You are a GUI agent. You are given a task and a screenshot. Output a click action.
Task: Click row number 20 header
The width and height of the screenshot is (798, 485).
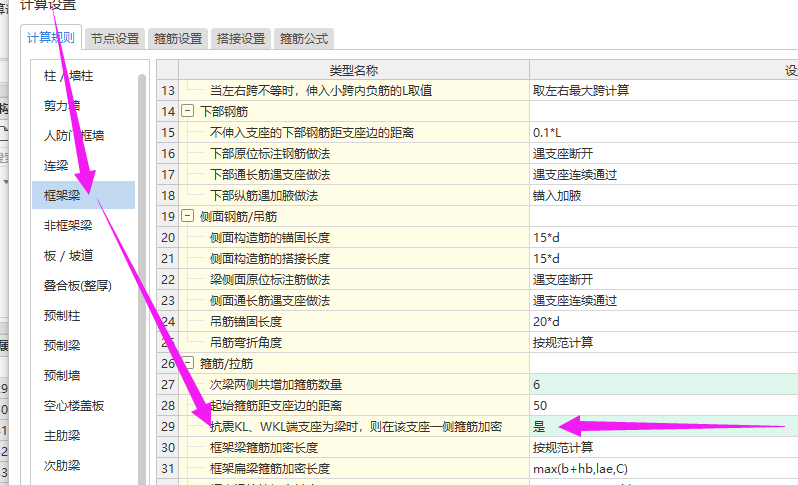tap(167, 238)
